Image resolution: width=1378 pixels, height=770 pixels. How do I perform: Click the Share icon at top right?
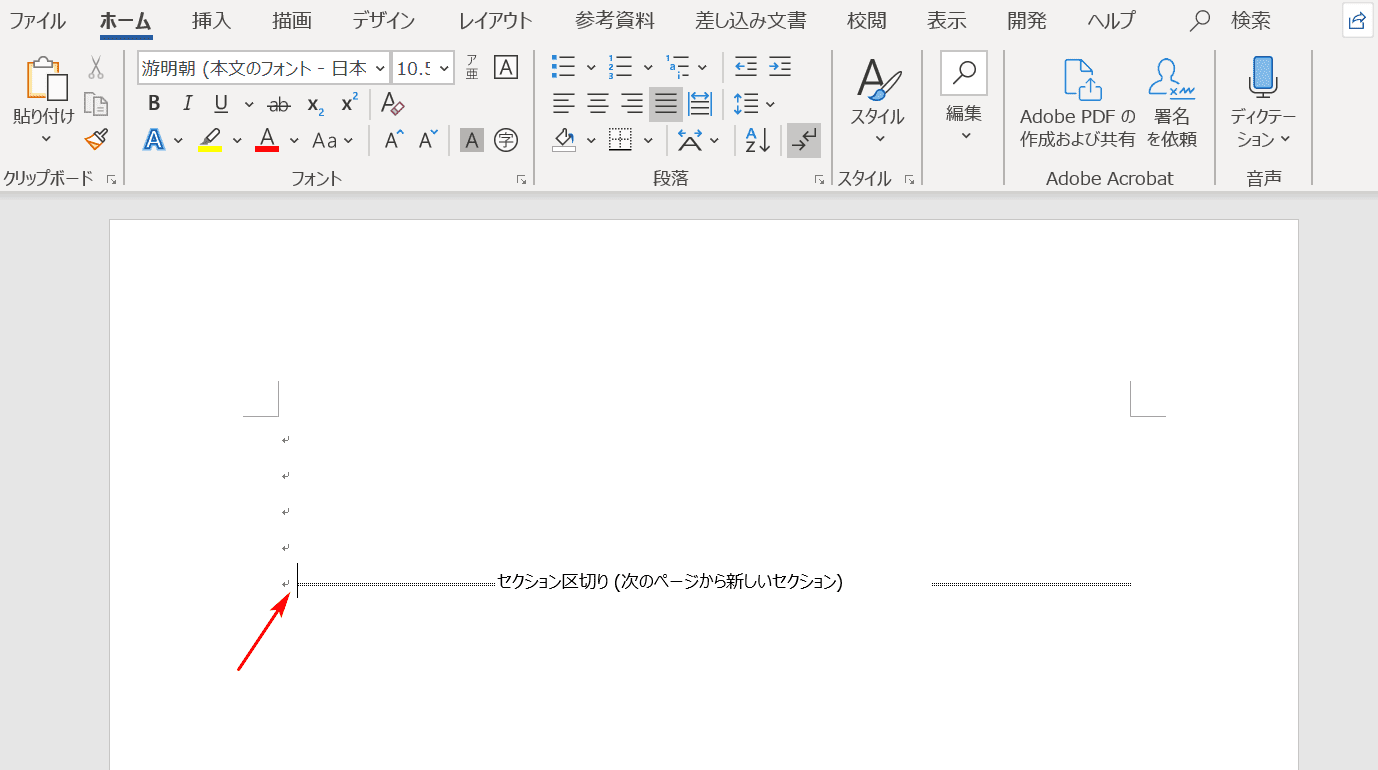point(1357,21)
